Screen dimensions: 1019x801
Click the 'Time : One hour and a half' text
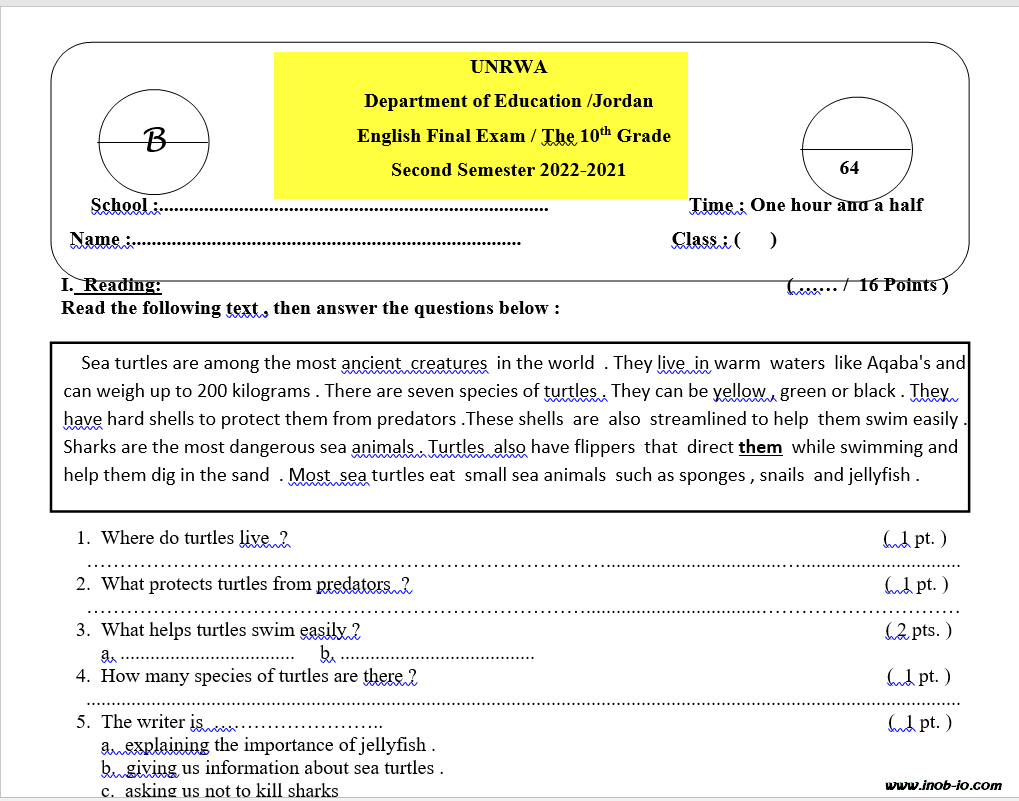(x=806, y=205)
